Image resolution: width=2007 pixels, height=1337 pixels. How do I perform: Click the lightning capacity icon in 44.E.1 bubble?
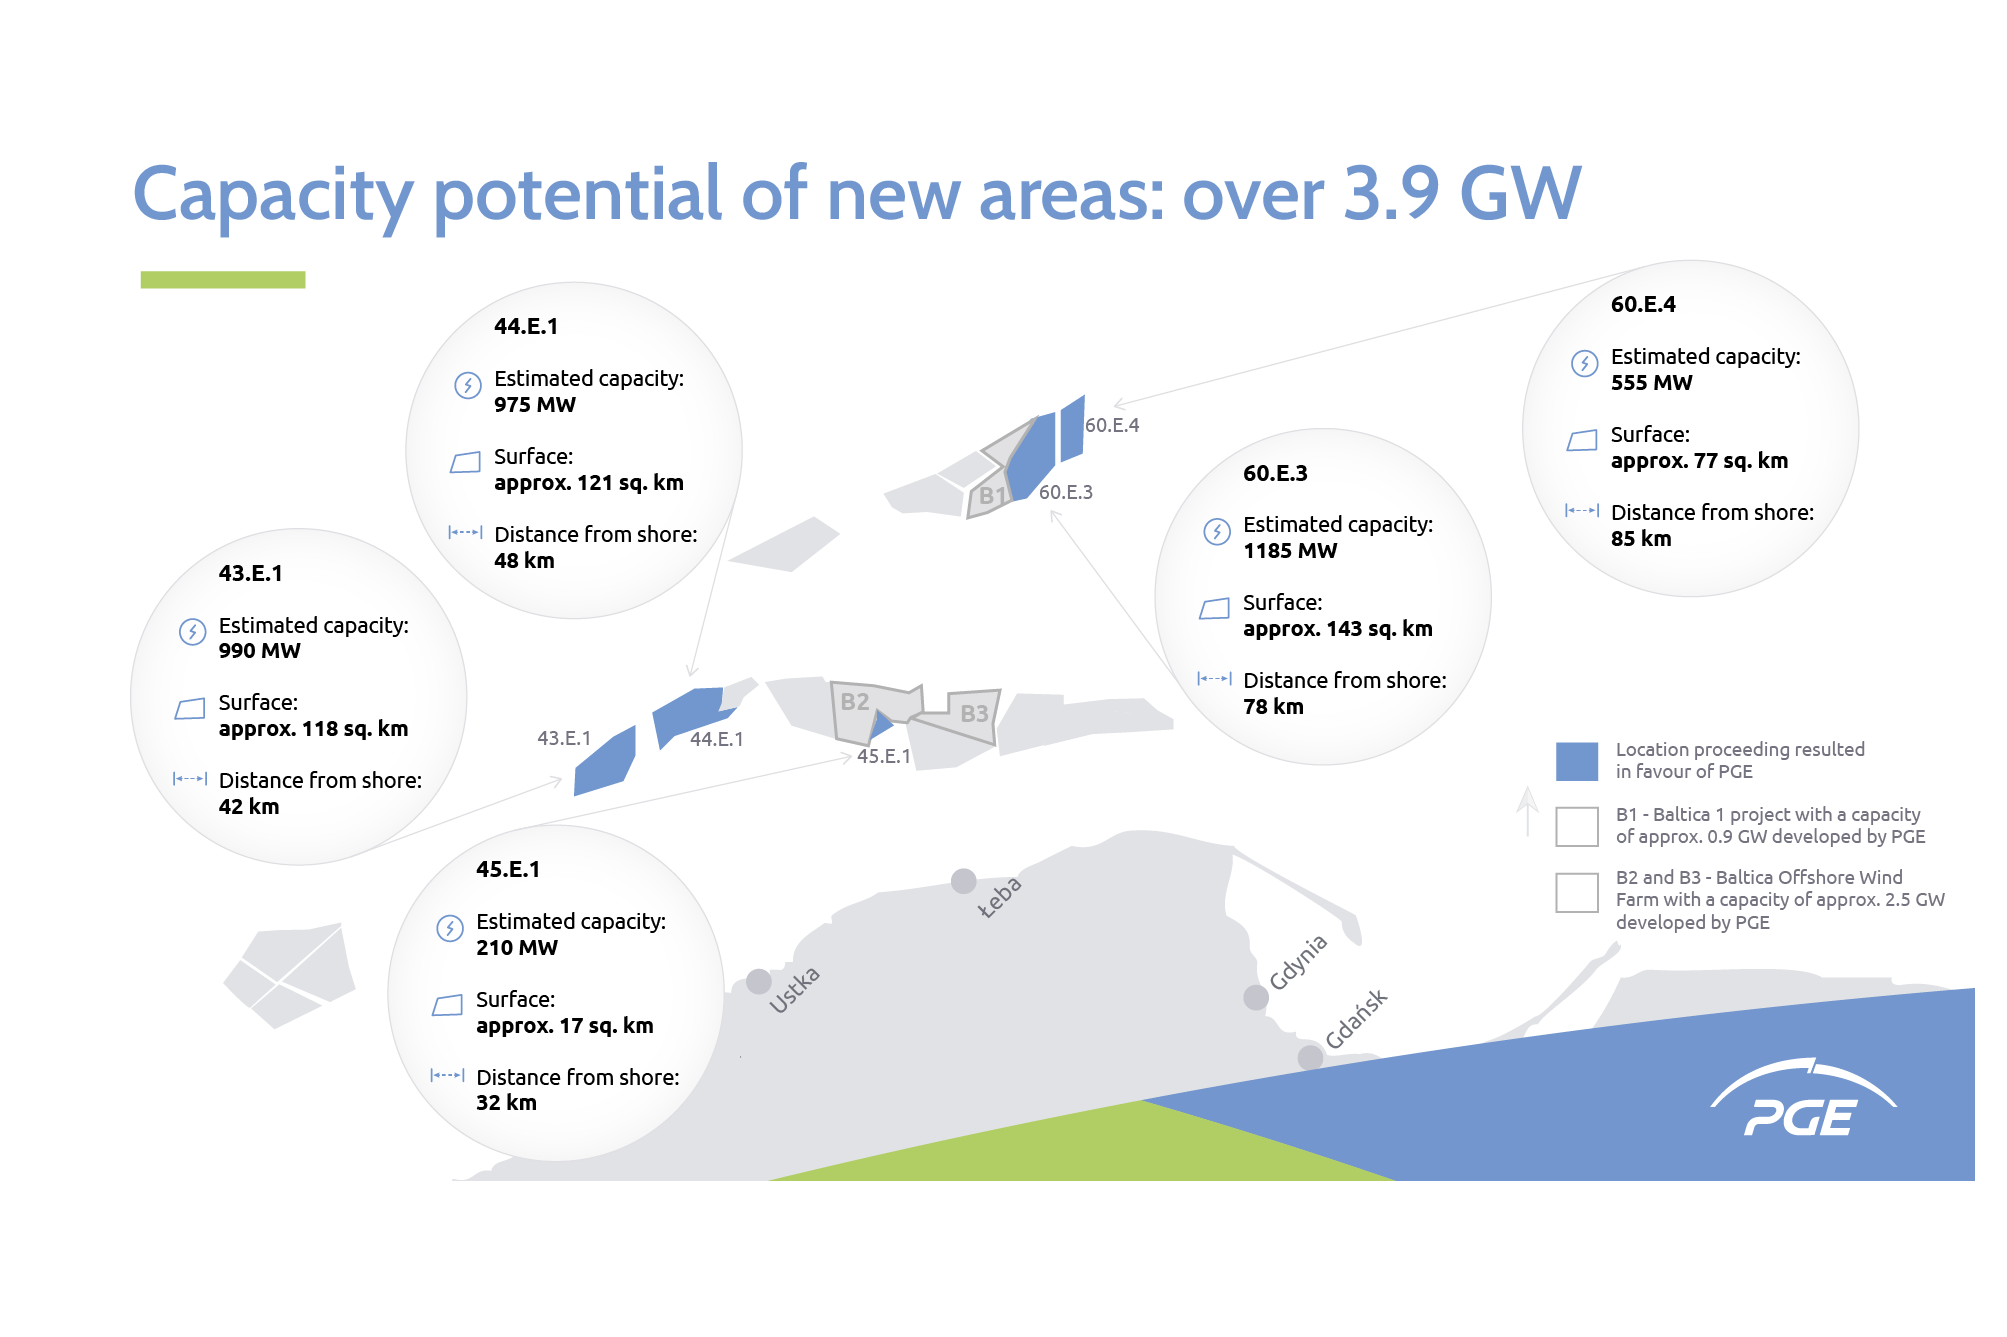point(467,385)
